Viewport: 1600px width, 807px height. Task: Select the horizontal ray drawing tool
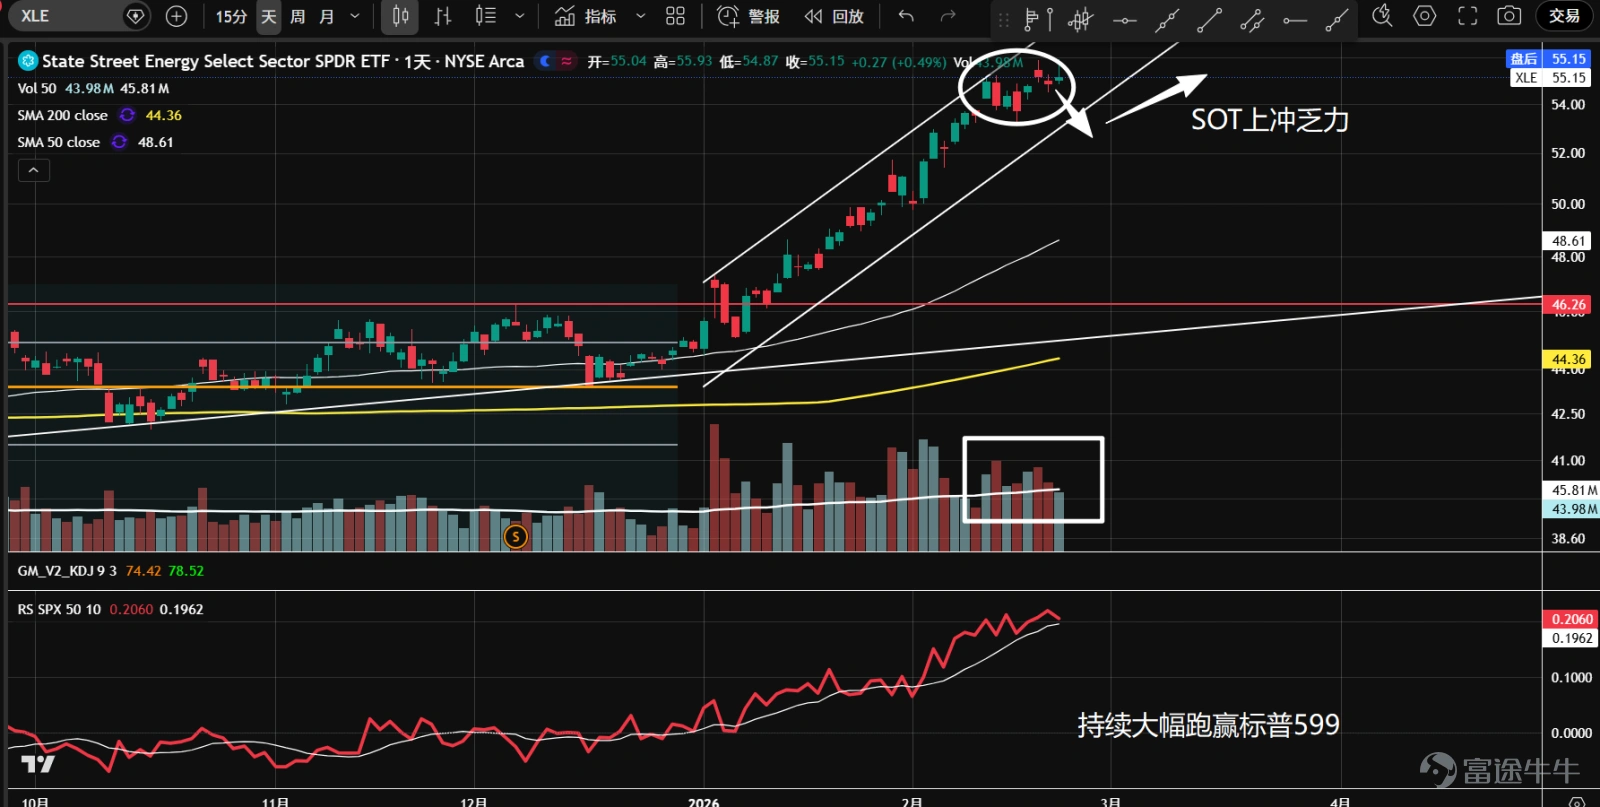pos(1295,18)
